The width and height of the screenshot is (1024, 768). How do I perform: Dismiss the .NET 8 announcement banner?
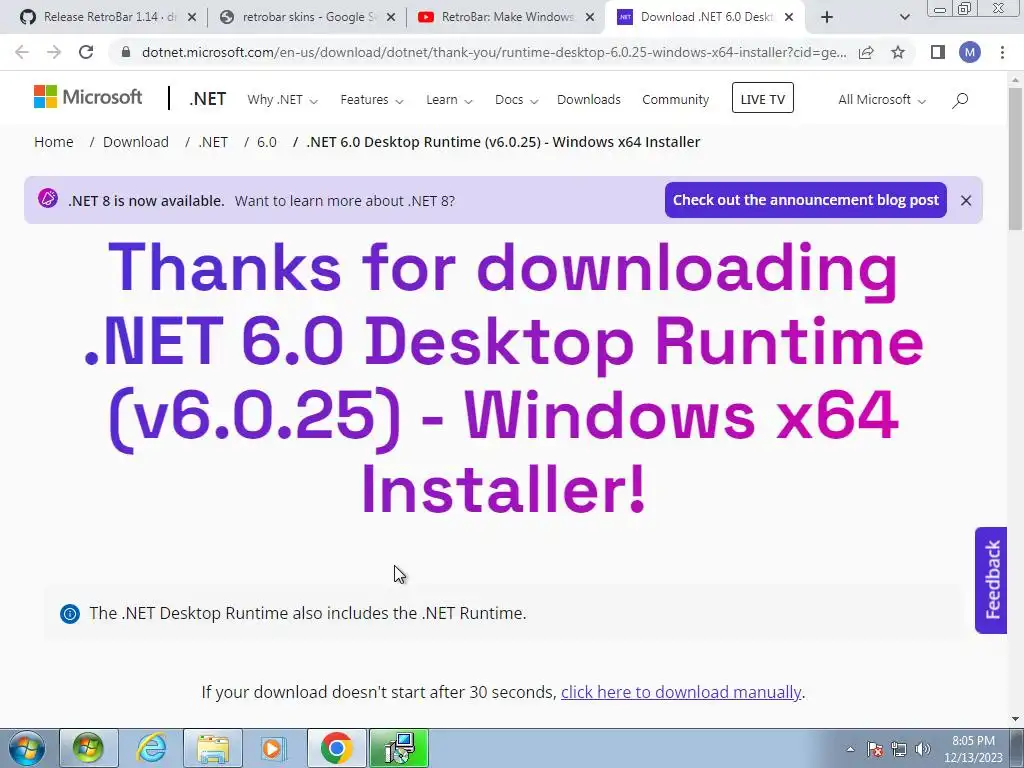pos(966,200)
